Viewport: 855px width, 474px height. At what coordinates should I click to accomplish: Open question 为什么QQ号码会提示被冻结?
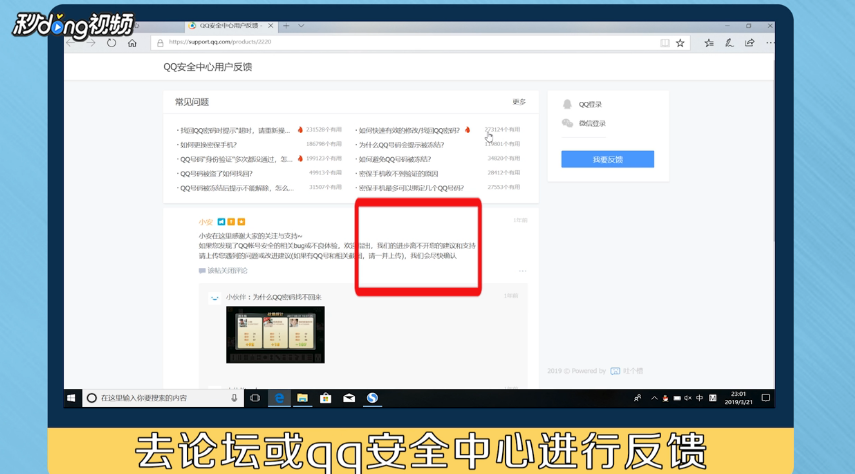(x=401, y=145)
